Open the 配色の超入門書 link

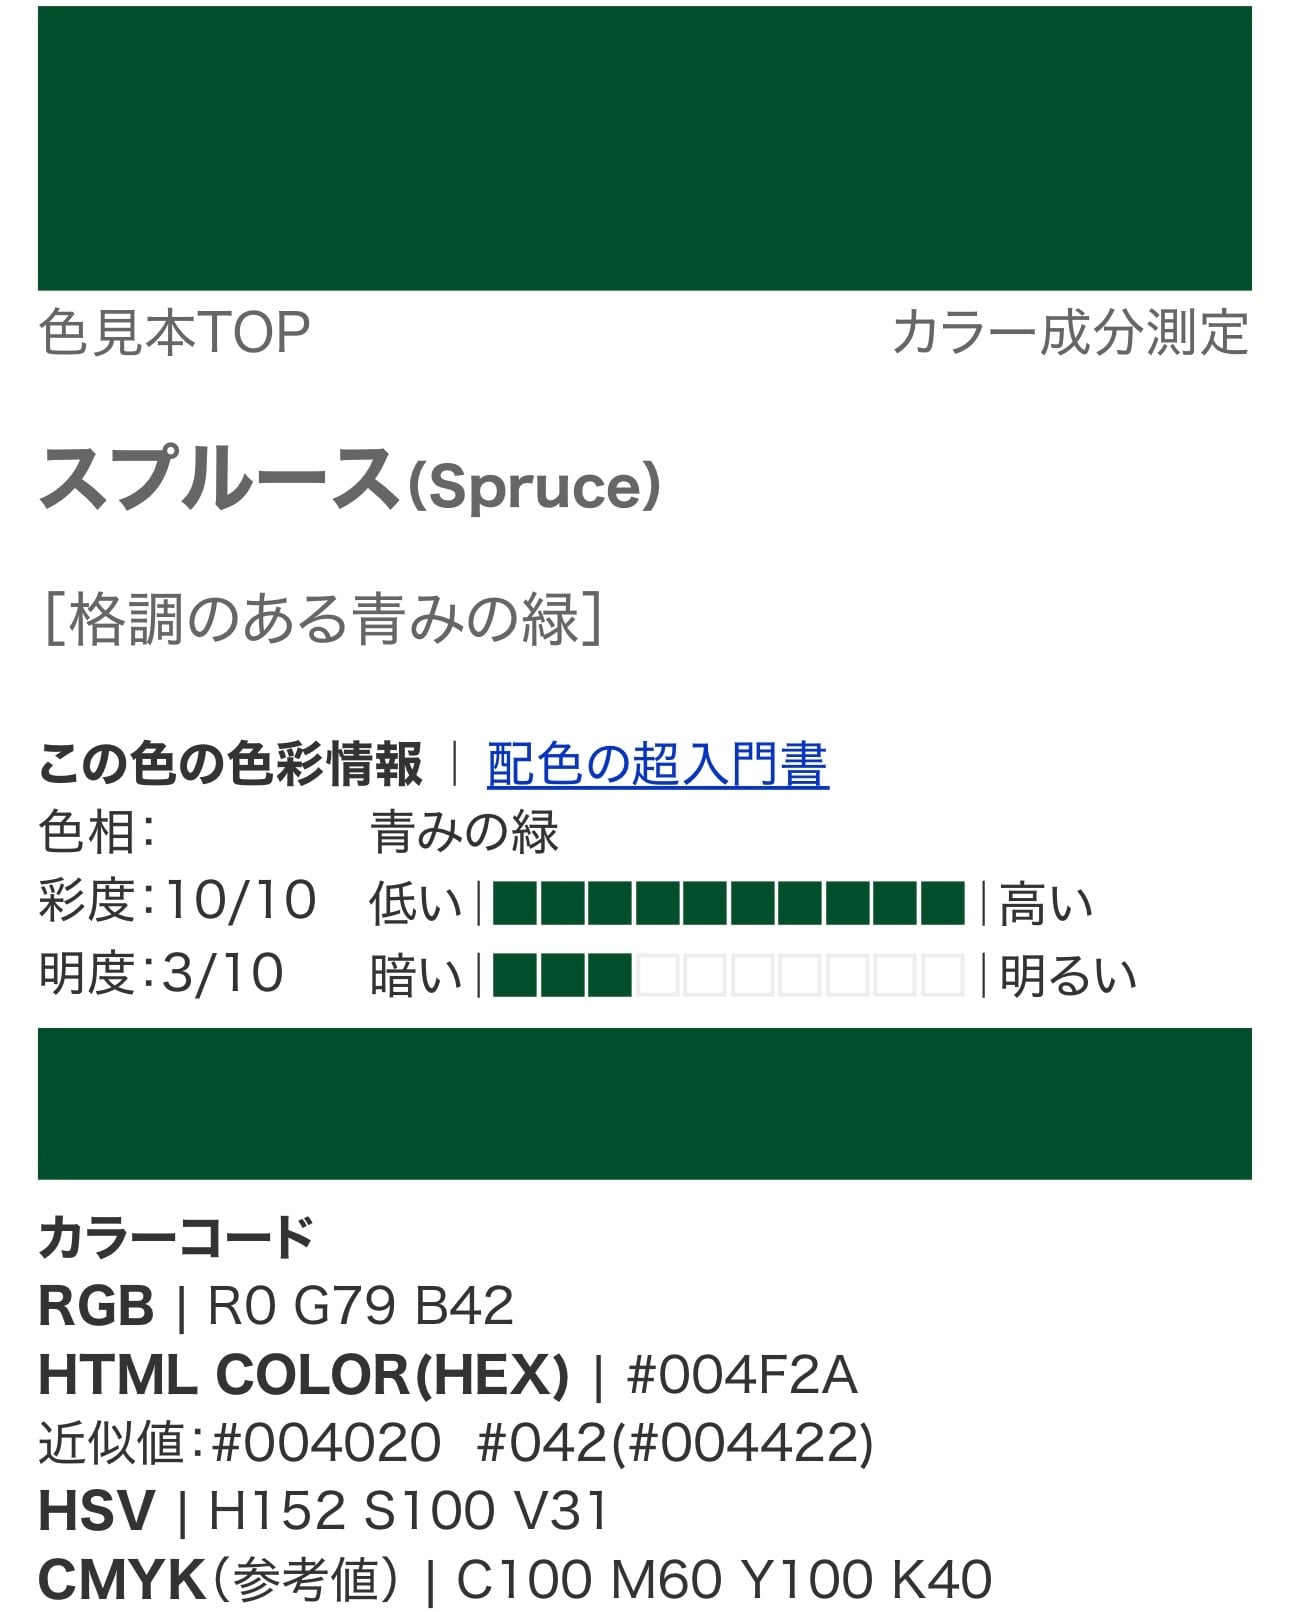[x=658, y=765]
